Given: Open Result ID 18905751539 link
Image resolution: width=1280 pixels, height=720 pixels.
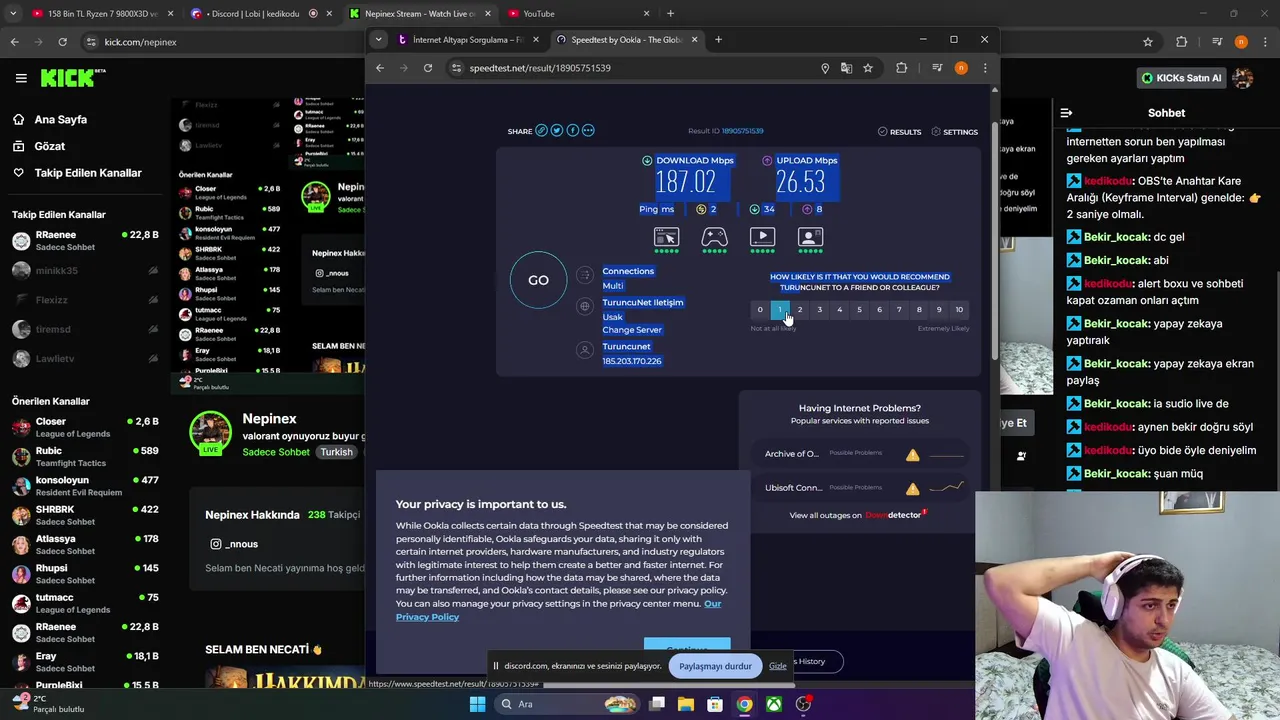Looking at the screenshot, I should 742,131.
